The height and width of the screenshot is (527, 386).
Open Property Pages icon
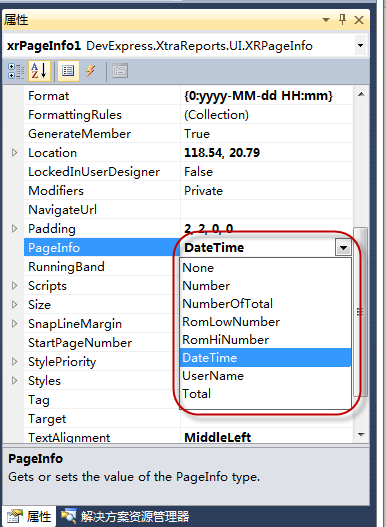click(x=120, y=71)
